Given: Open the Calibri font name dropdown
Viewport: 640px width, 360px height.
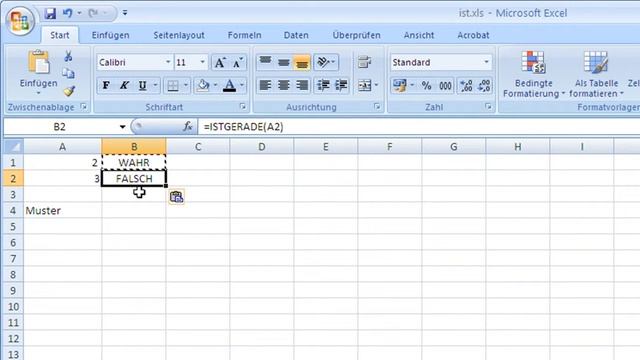Looking at the screenshot, I should click(x=168, y=62).
